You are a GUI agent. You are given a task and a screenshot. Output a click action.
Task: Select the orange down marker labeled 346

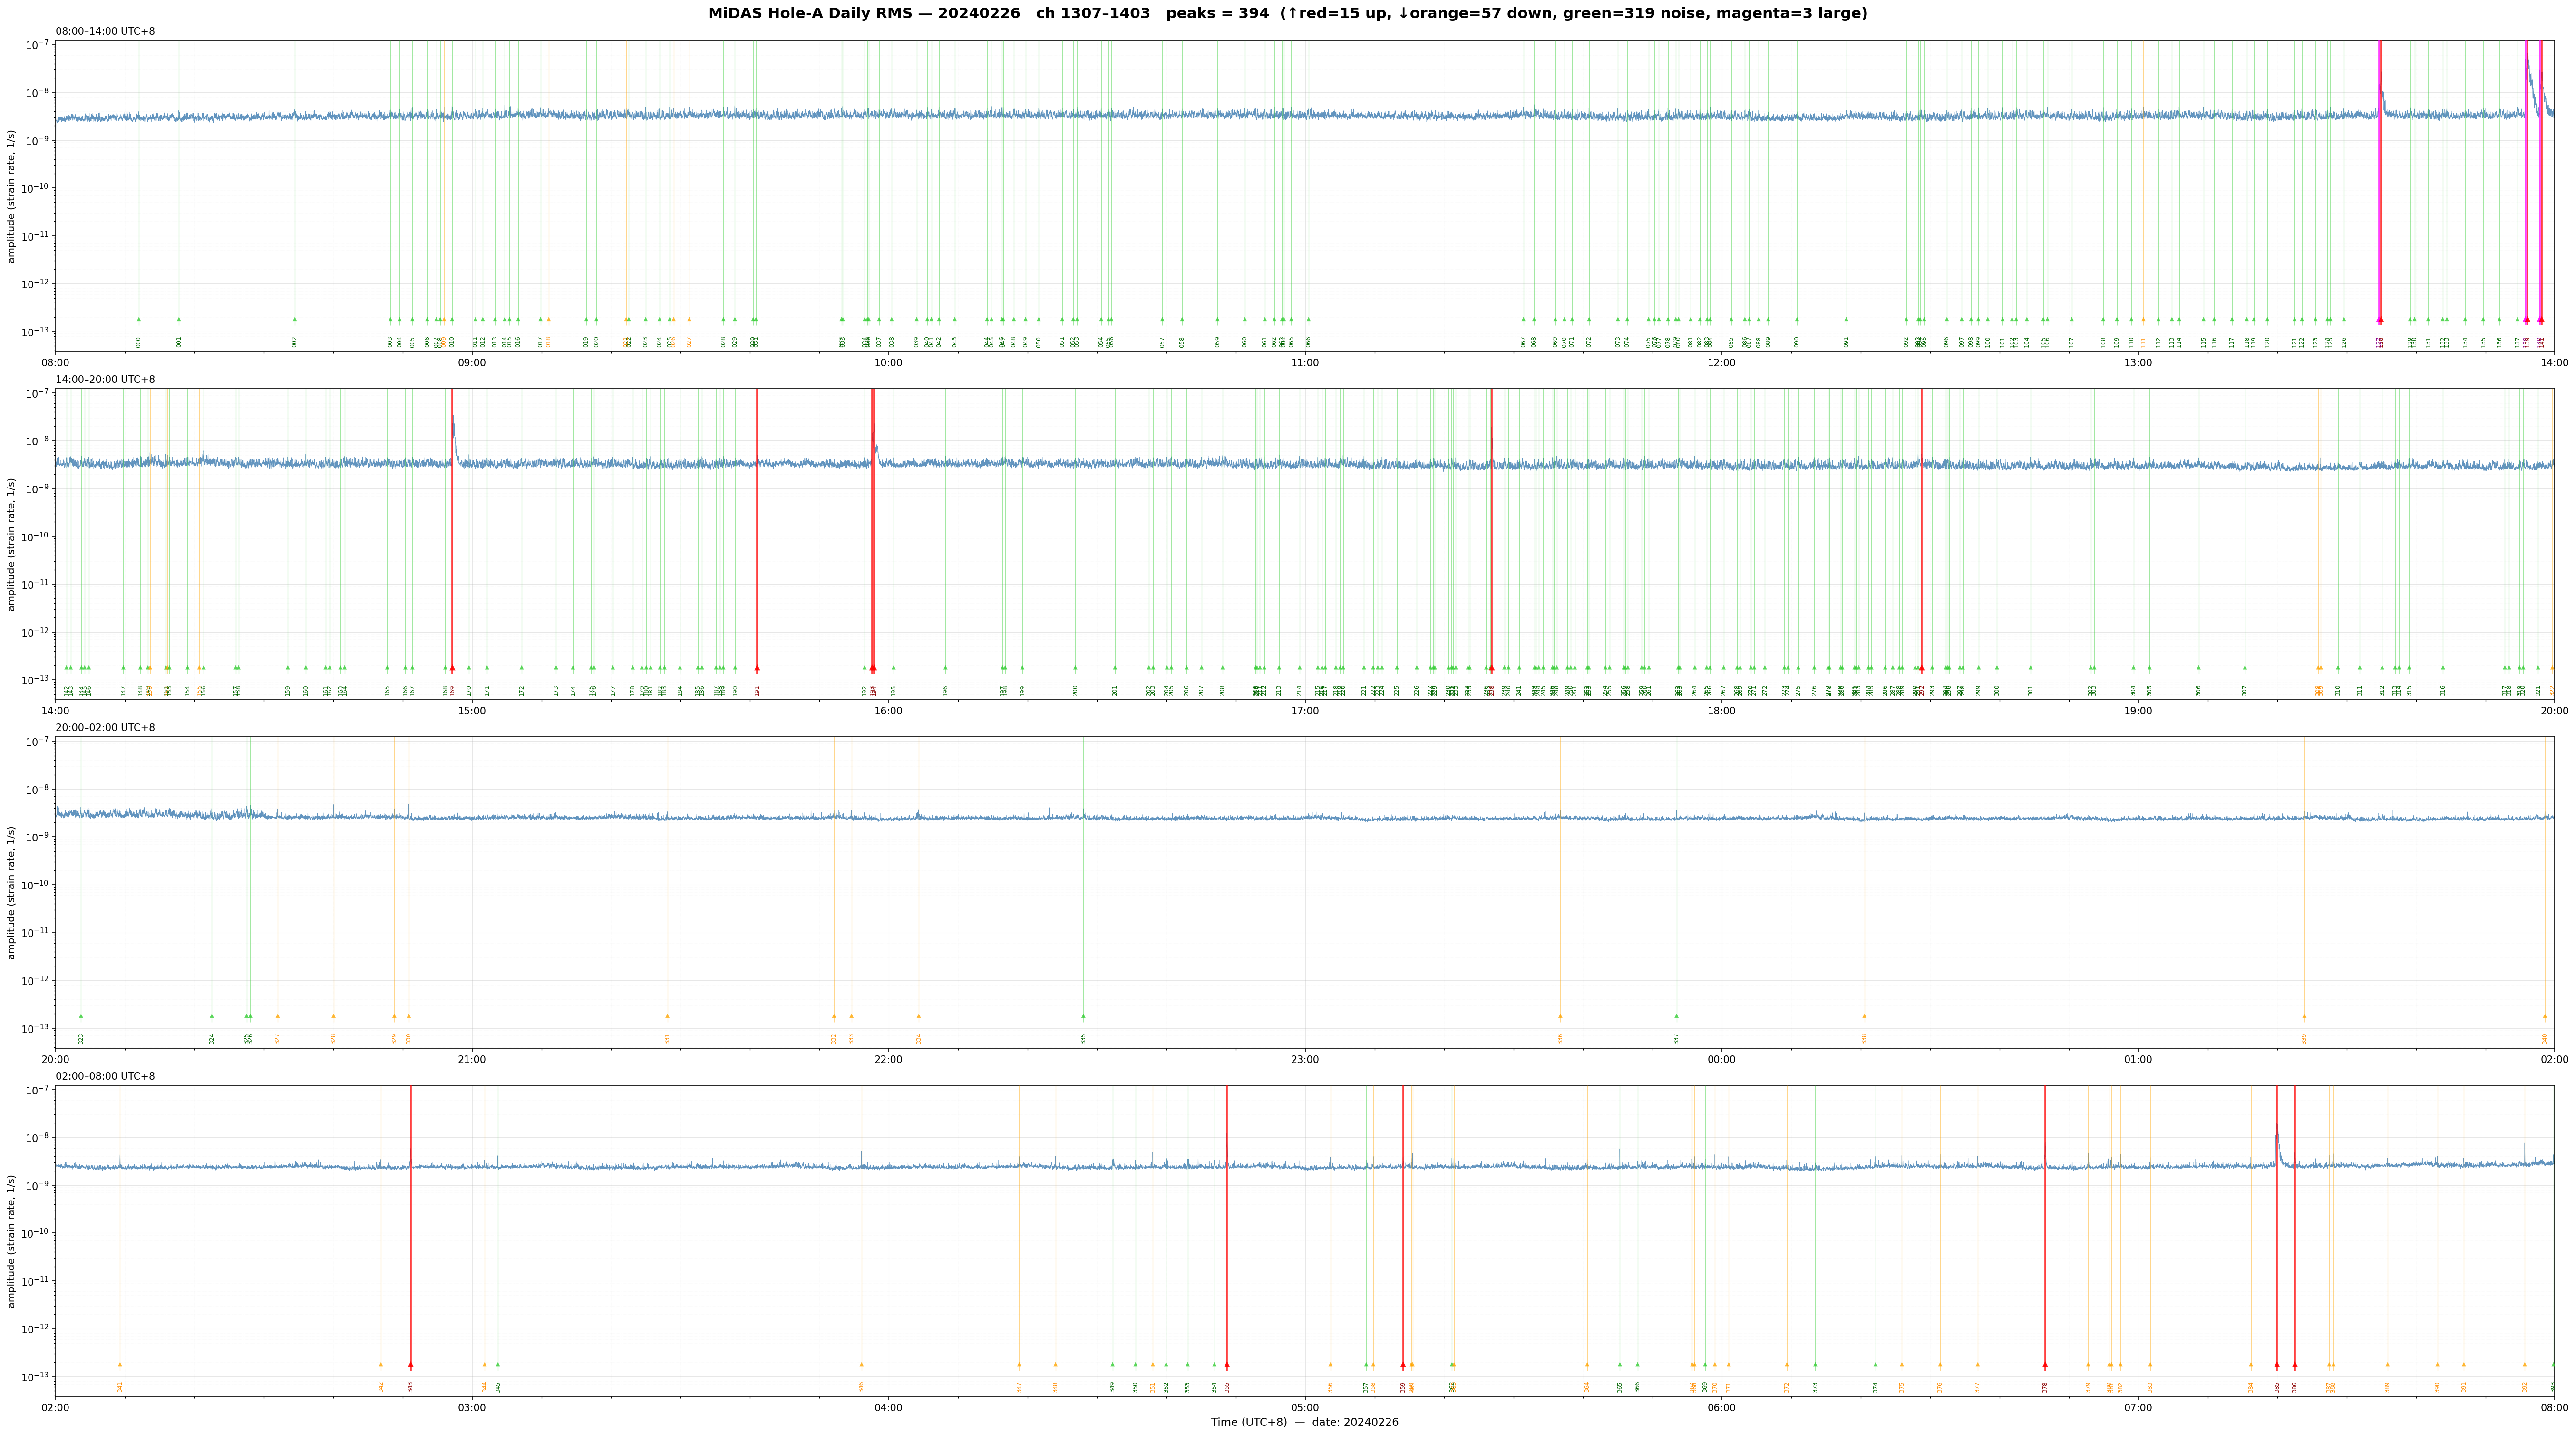pos(861,1364)
